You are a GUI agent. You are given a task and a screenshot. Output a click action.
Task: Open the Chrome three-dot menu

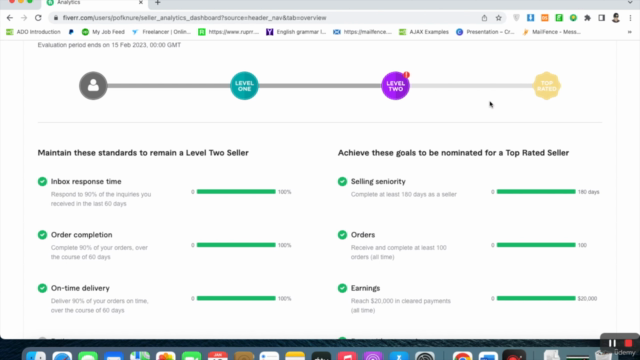[630, 18]
